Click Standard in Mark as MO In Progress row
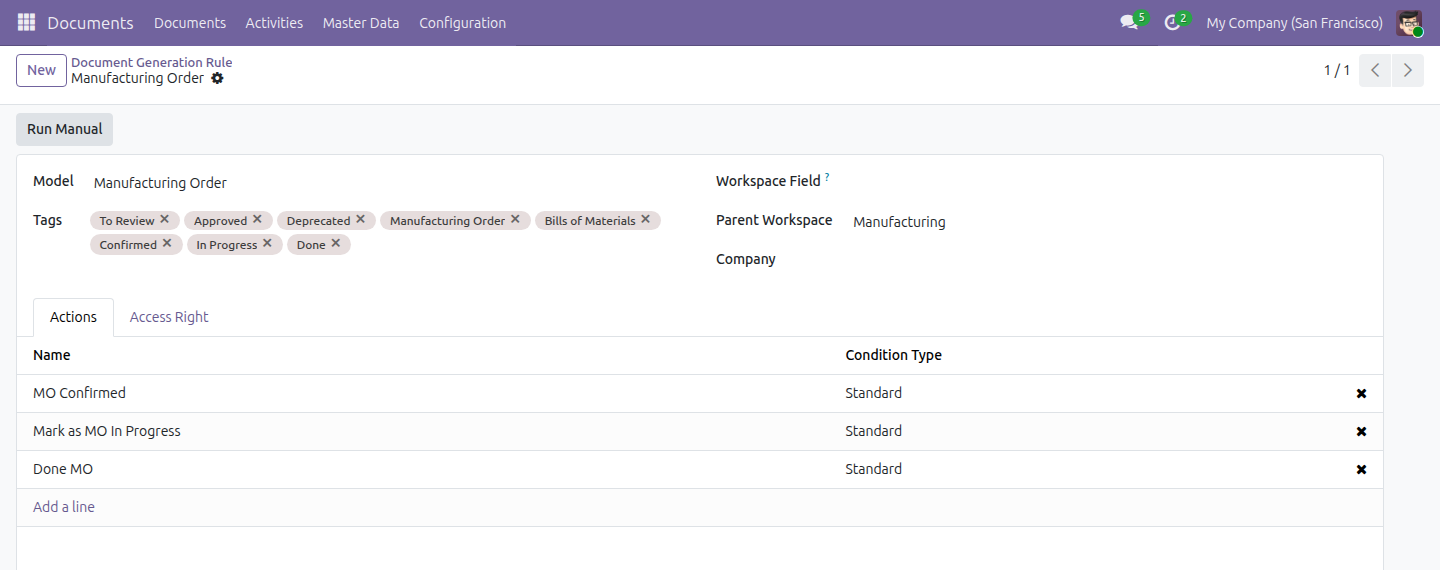The height and width of the screenshot is (570, 1440). coord(874,431)
